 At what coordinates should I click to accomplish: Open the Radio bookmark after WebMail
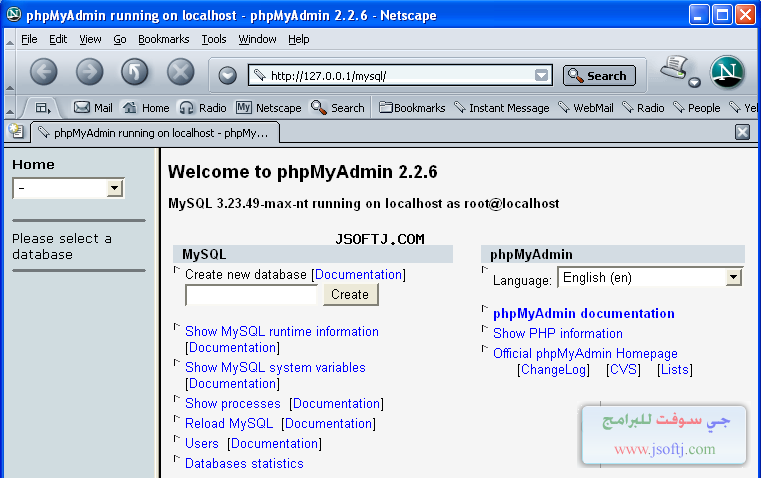[643, 108]
